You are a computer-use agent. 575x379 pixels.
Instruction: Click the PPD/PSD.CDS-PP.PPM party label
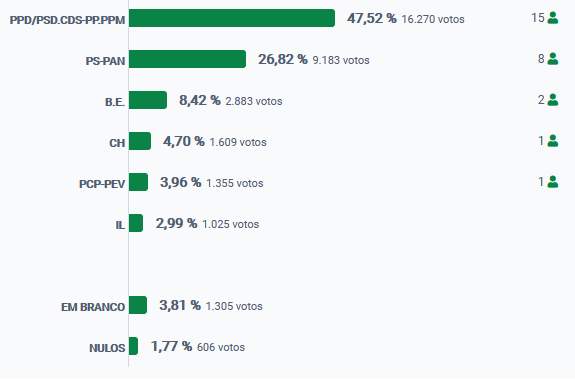tap(67, 20)
